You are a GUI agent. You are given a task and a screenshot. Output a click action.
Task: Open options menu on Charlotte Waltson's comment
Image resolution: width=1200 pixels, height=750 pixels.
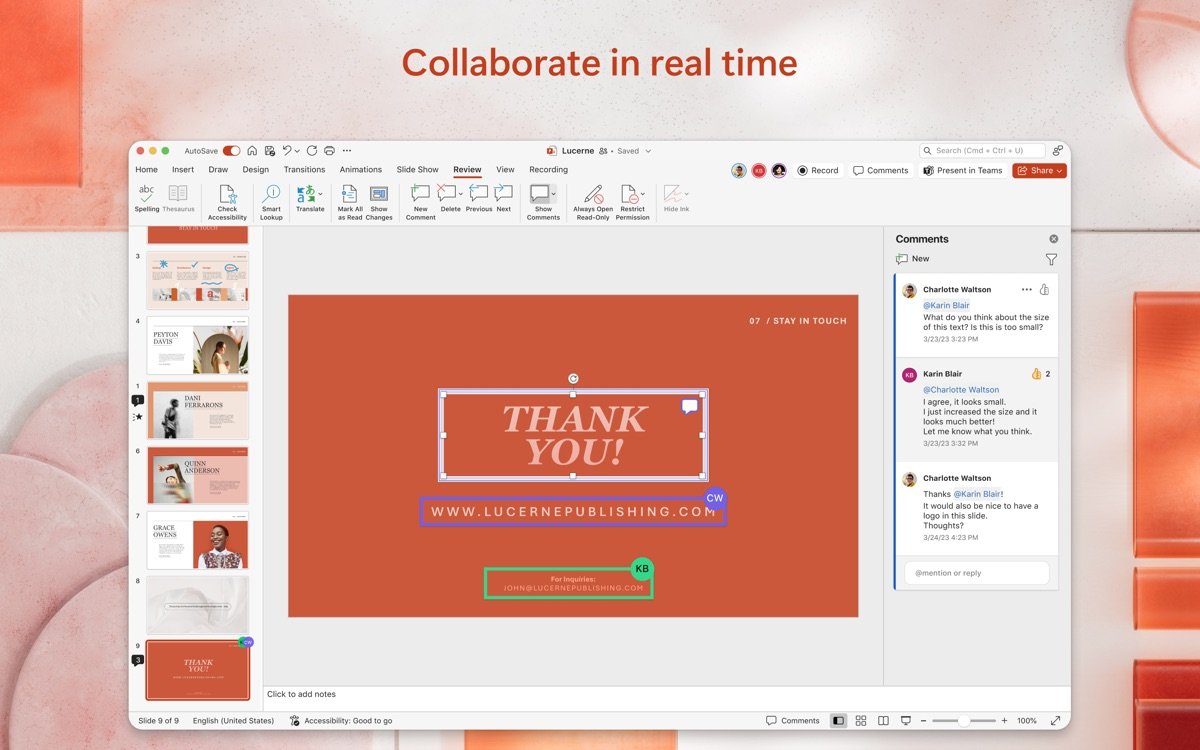[x=1026, y=289]
